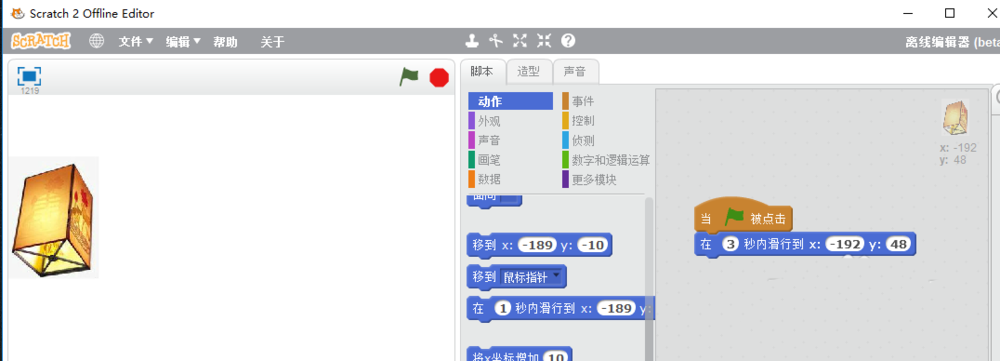Stop project with red stop sign

[x=439, y=78]
